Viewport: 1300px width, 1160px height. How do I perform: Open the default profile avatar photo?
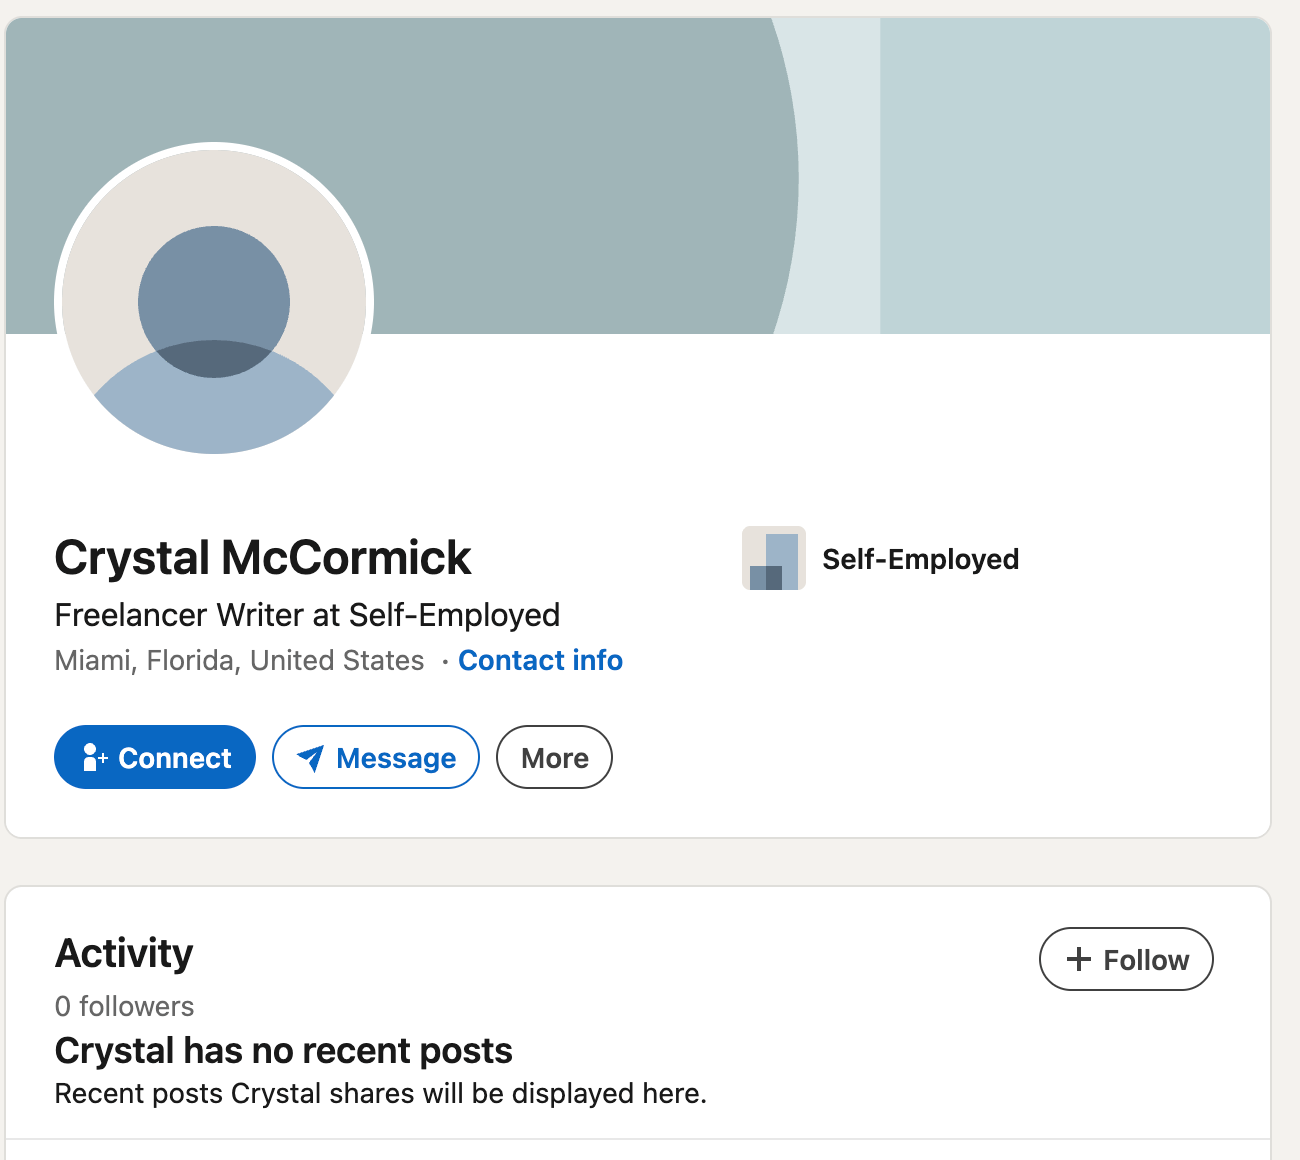click(x=214, y=302)
